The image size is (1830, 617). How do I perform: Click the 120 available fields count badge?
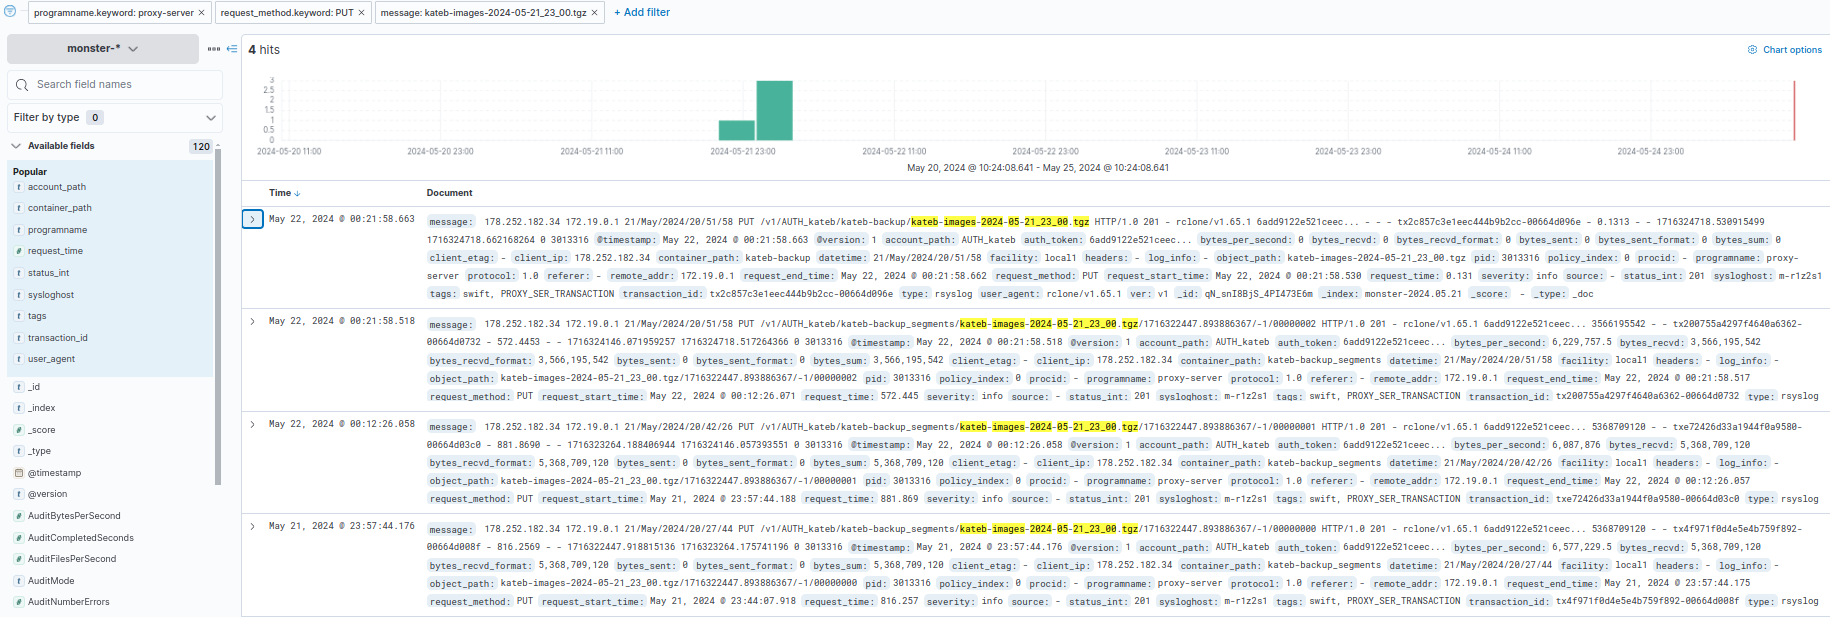[201, 146]
